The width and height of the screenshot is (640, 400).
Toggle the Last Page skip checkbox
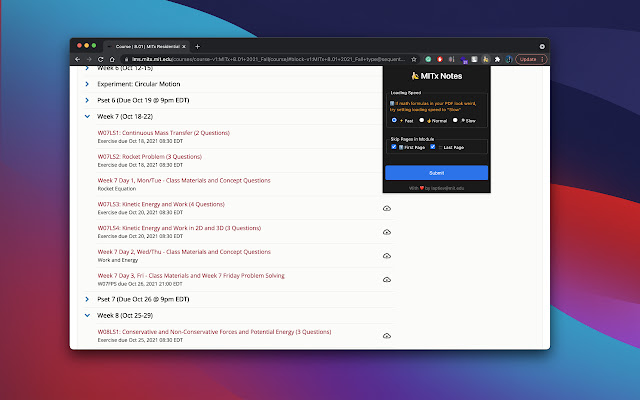[x=435, y=147]
